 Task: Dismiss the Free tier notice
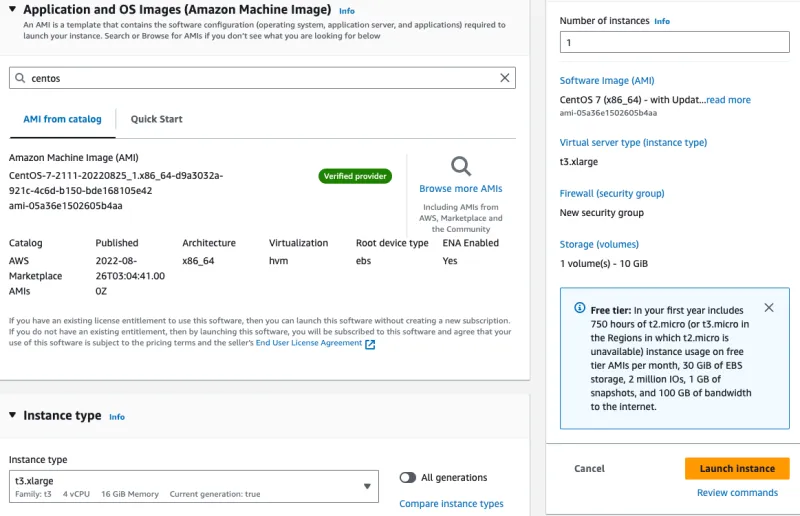(x=769, y=308)
